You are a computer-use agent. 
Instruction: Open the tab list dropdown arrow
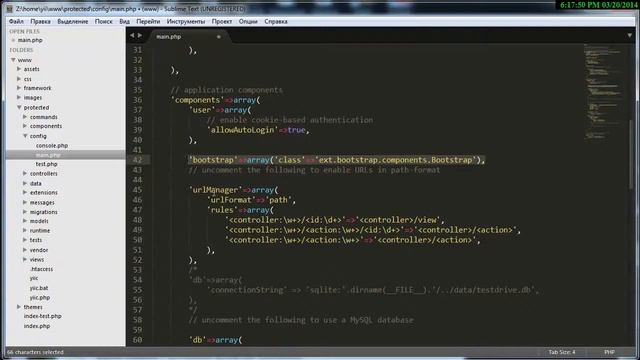point(629,36)
